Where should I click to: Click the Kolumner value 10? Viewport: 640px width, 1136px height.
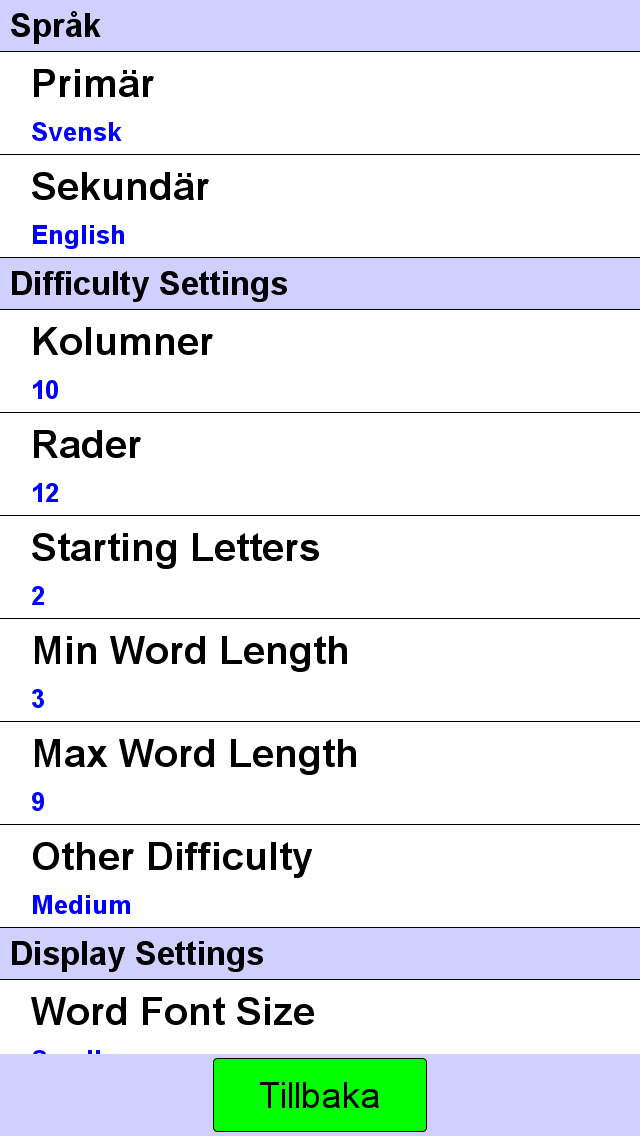pyautogui.click(x=45, y=390)
